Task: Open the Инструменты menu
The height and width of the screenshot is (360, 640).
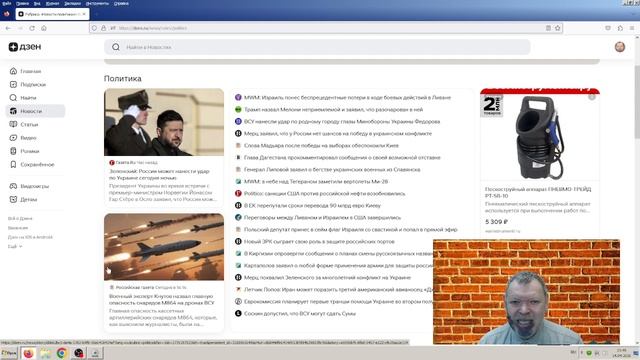Action: pyautogui.click(x=97, y=3)
